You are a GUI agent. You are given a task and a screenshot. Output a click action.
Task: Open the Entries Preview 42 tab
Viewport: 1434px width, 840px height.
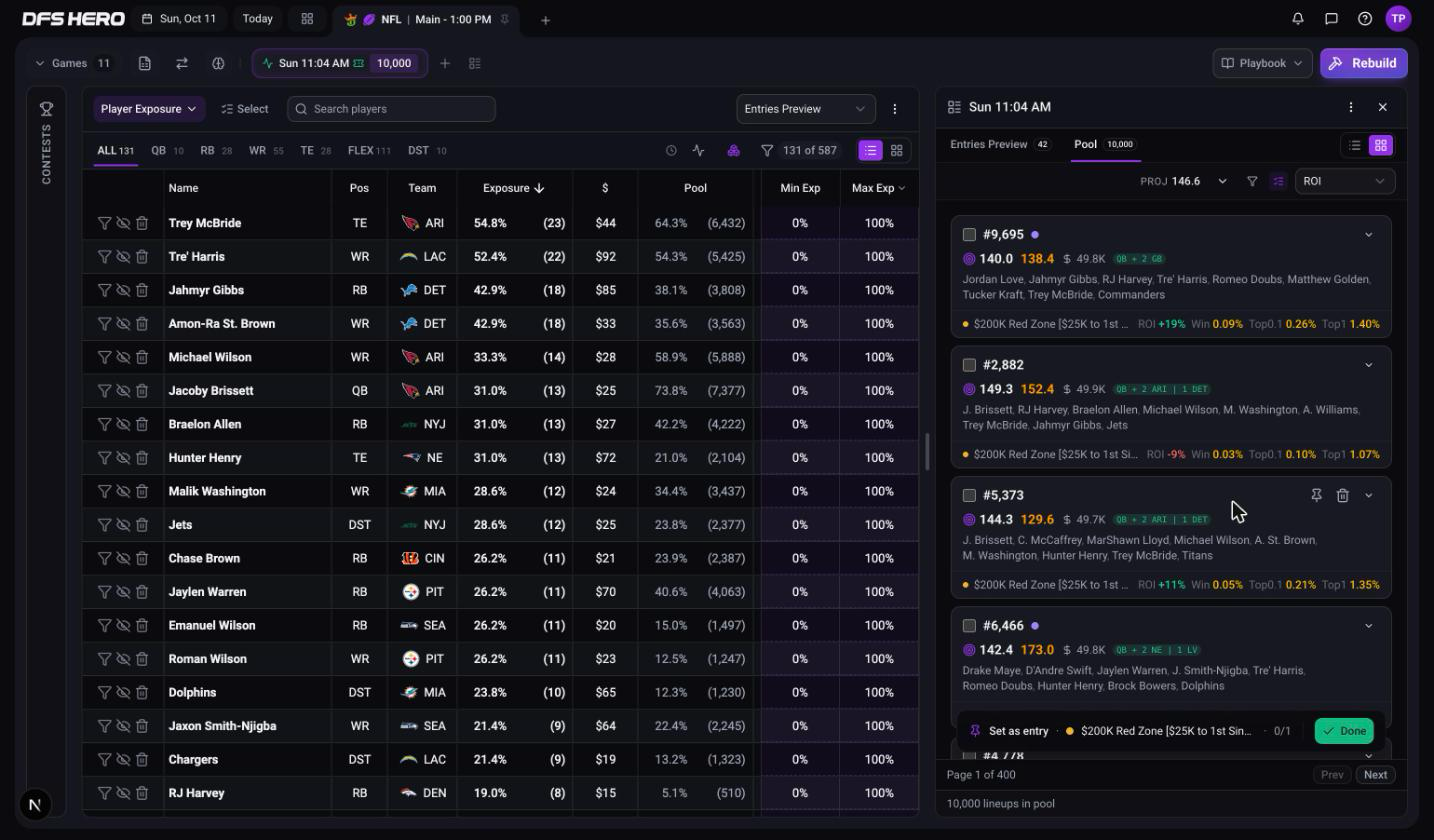click(x=1000, y=144)
